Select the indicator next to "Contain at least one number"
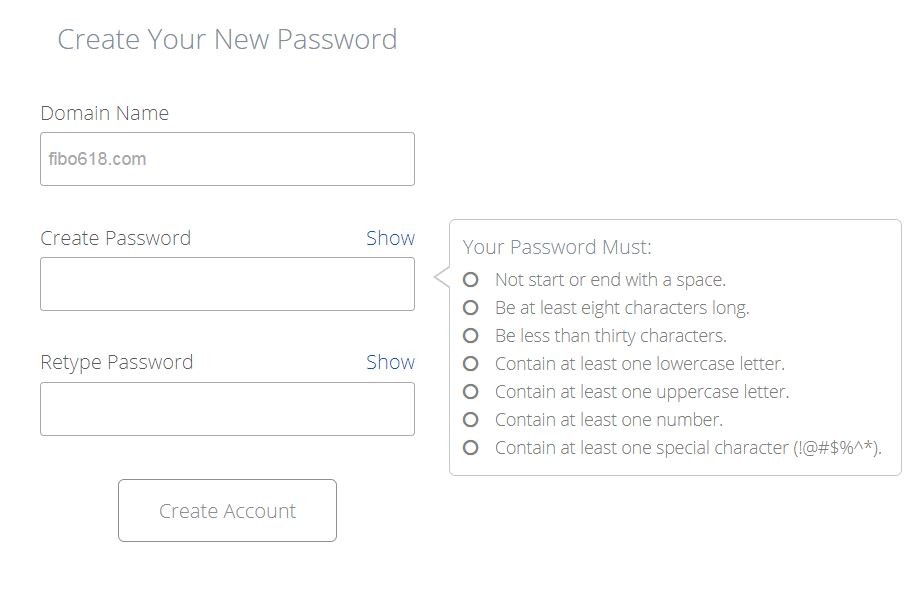The height and width of the screenshot is (592, 908). (471, 421)
